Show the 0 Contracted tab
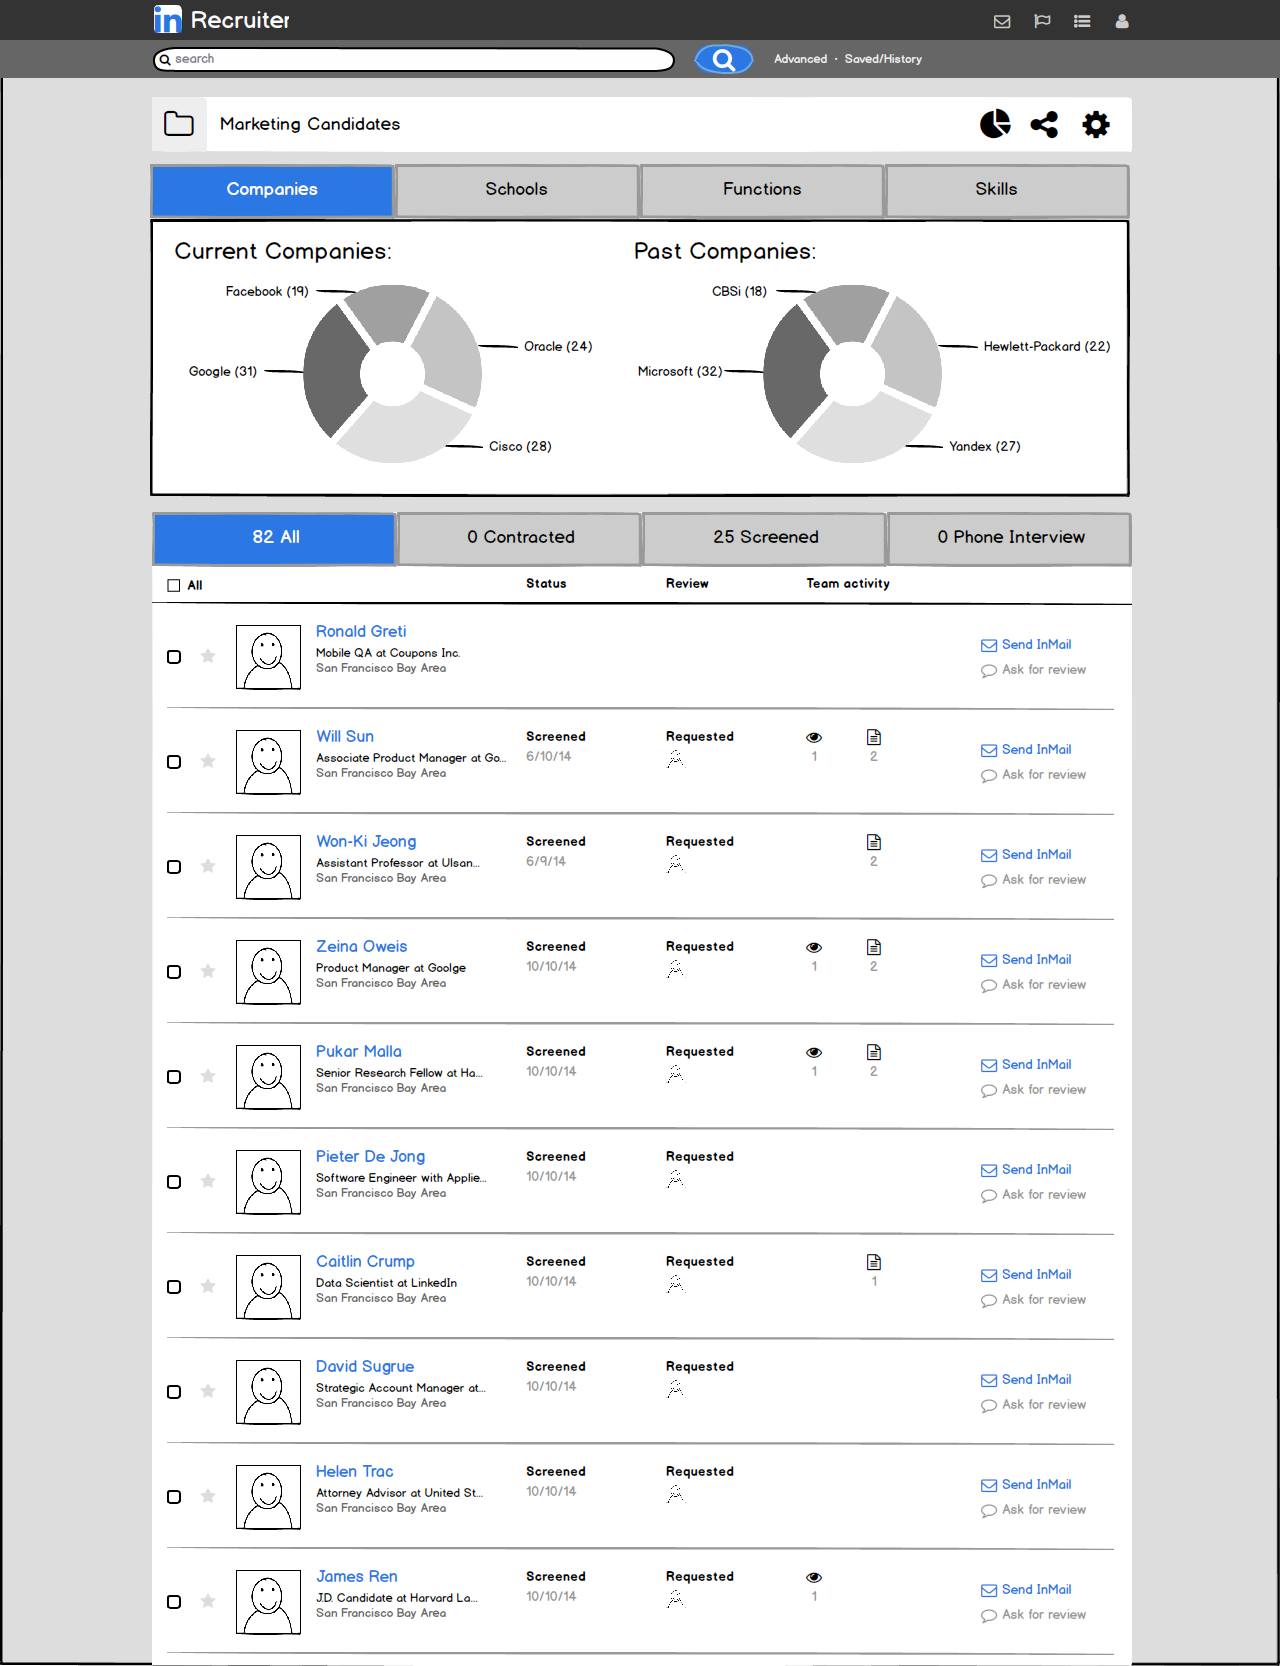This screenshot has height=1666, width=1280. [520, 538]
